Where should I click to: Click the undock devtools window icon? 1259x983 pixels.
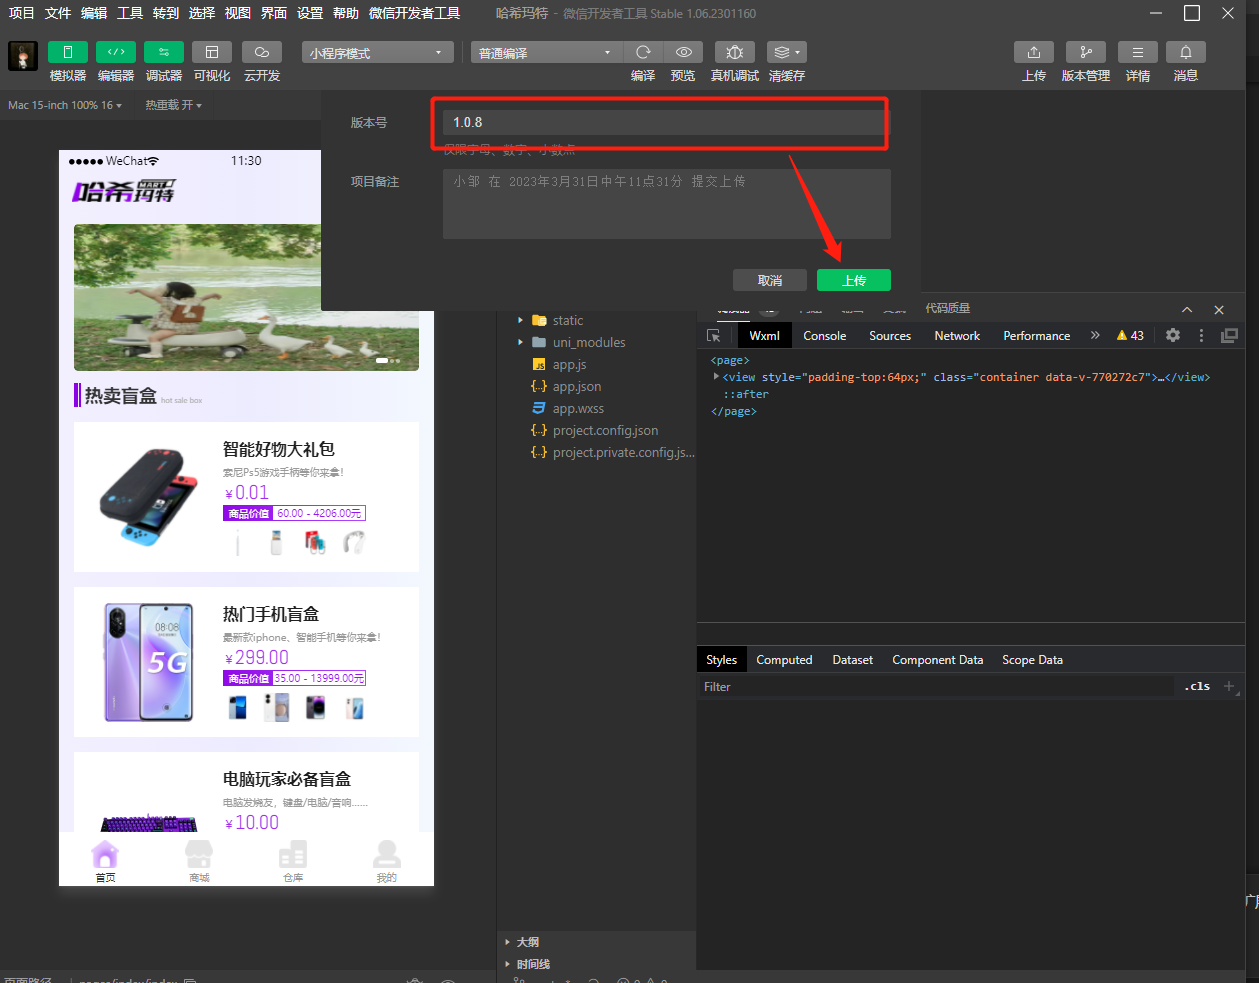click(x=1230, y=336)
